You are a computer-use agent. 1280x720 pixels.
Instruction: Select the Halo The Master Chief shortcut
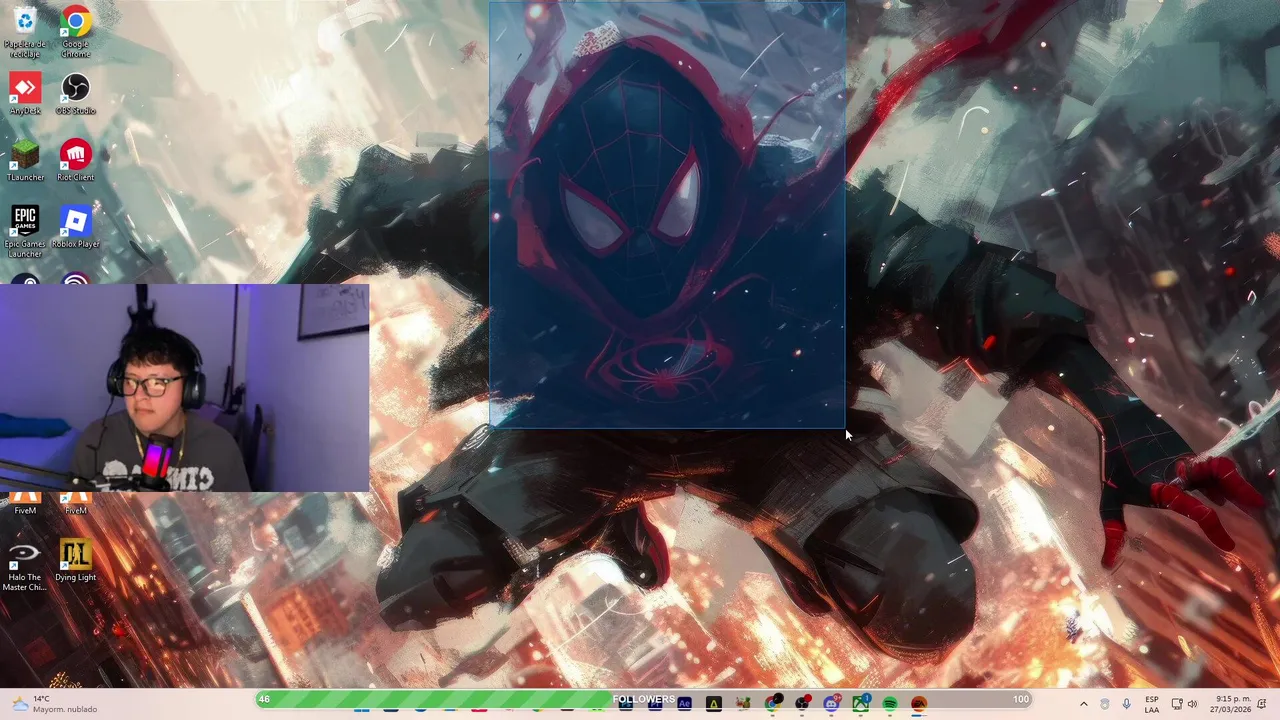tap(24, 566)
